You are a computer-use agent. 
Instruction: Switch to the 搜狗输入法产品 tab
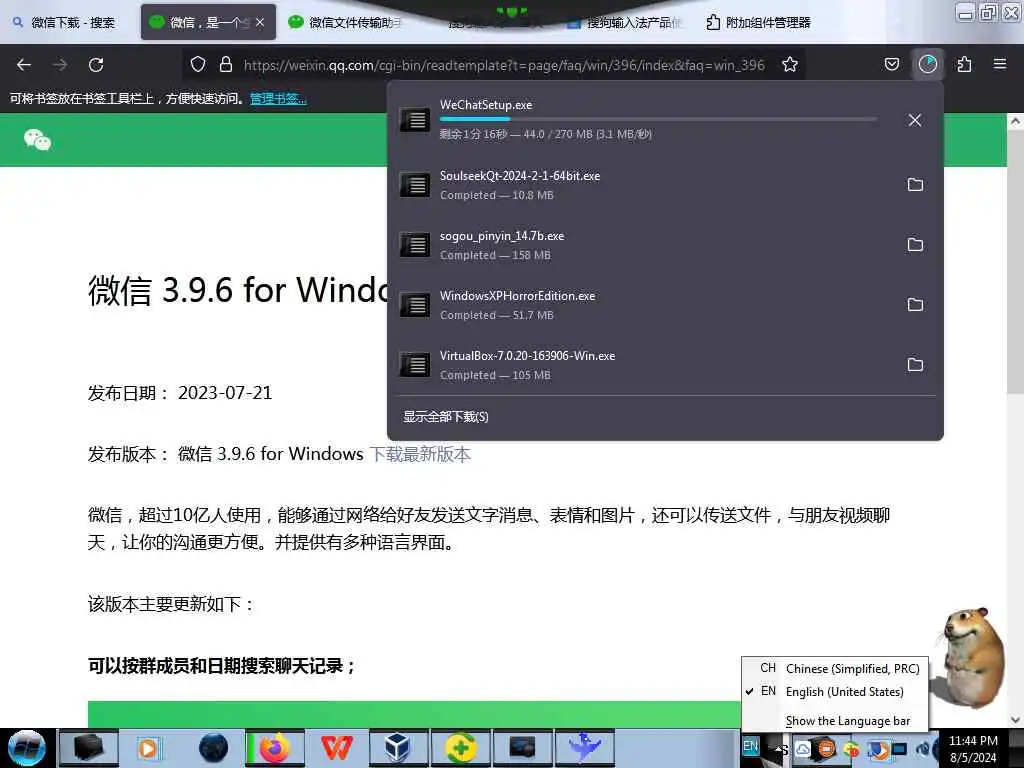pos(624,22)
